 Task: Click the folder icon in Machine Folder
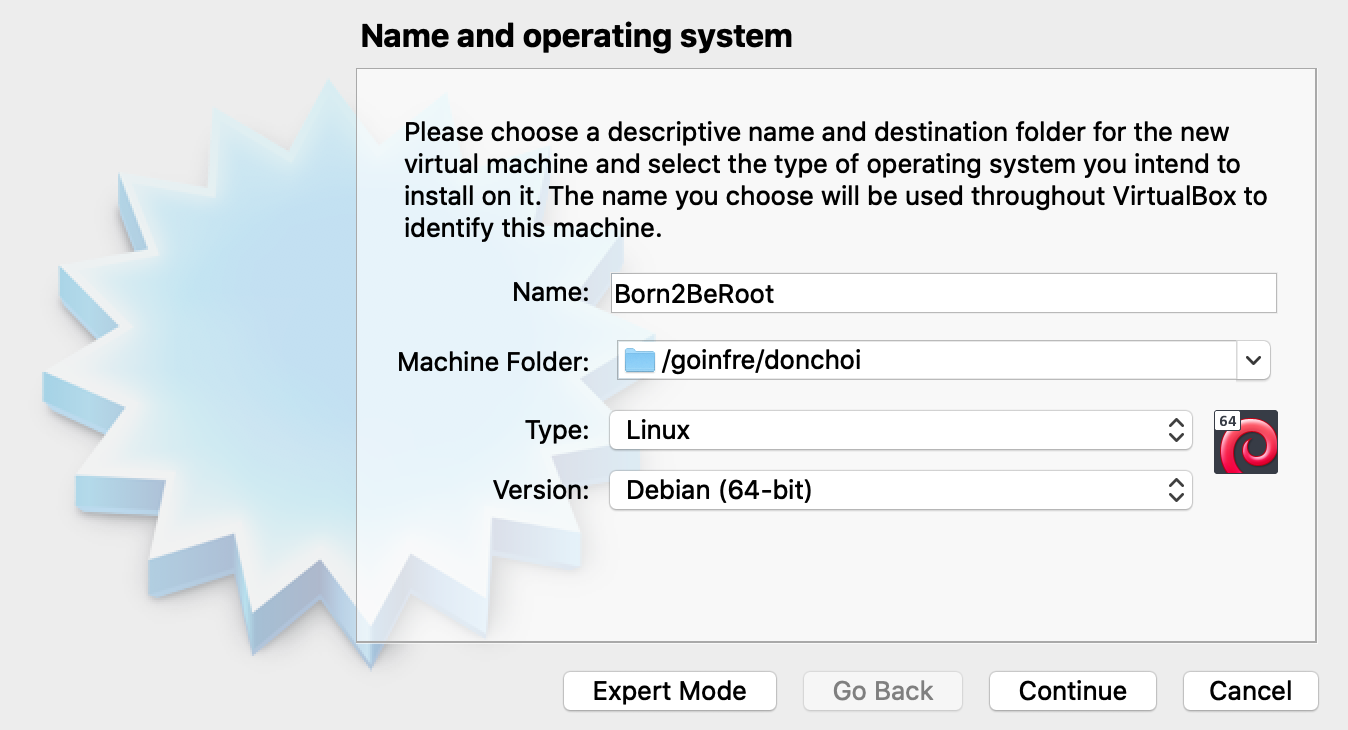639,360
